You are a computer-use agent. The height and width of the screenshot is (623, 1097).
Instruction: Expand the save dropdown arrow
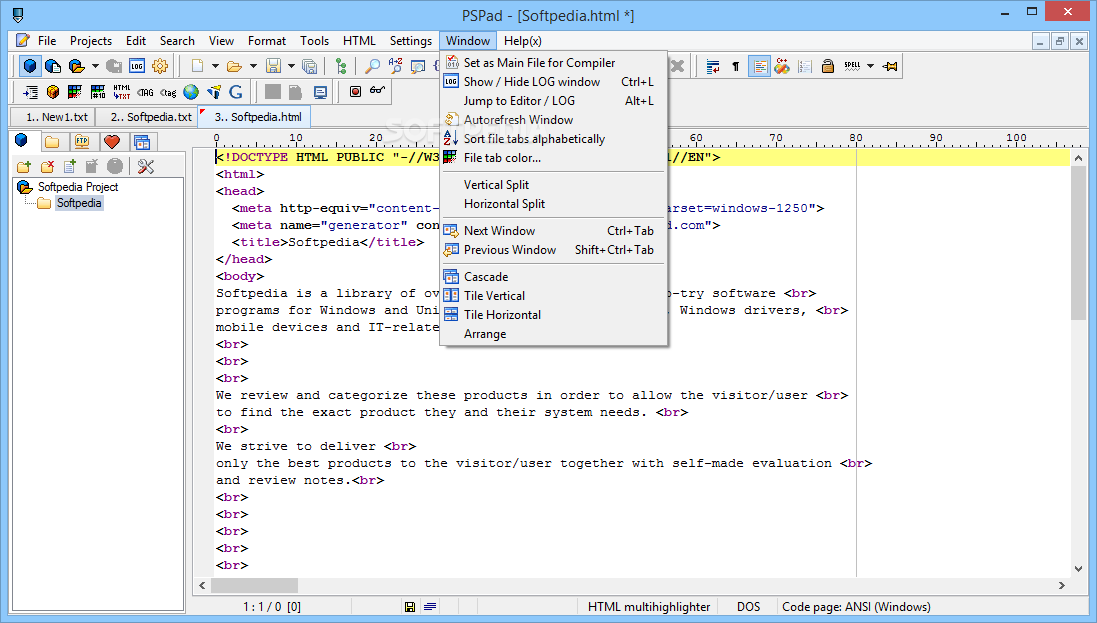click(x=291, y=66)
